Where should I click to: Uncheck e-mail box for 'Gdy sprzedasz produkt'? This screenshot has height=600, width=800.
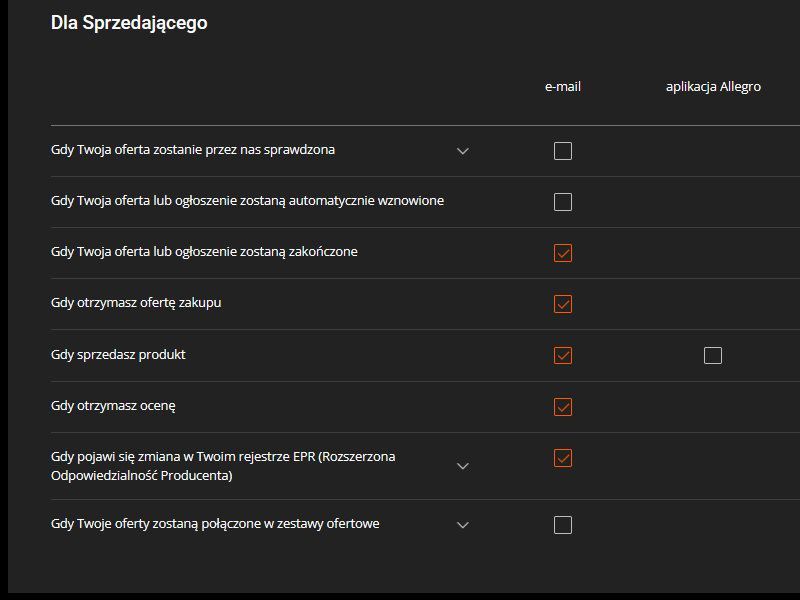point(563,355)
